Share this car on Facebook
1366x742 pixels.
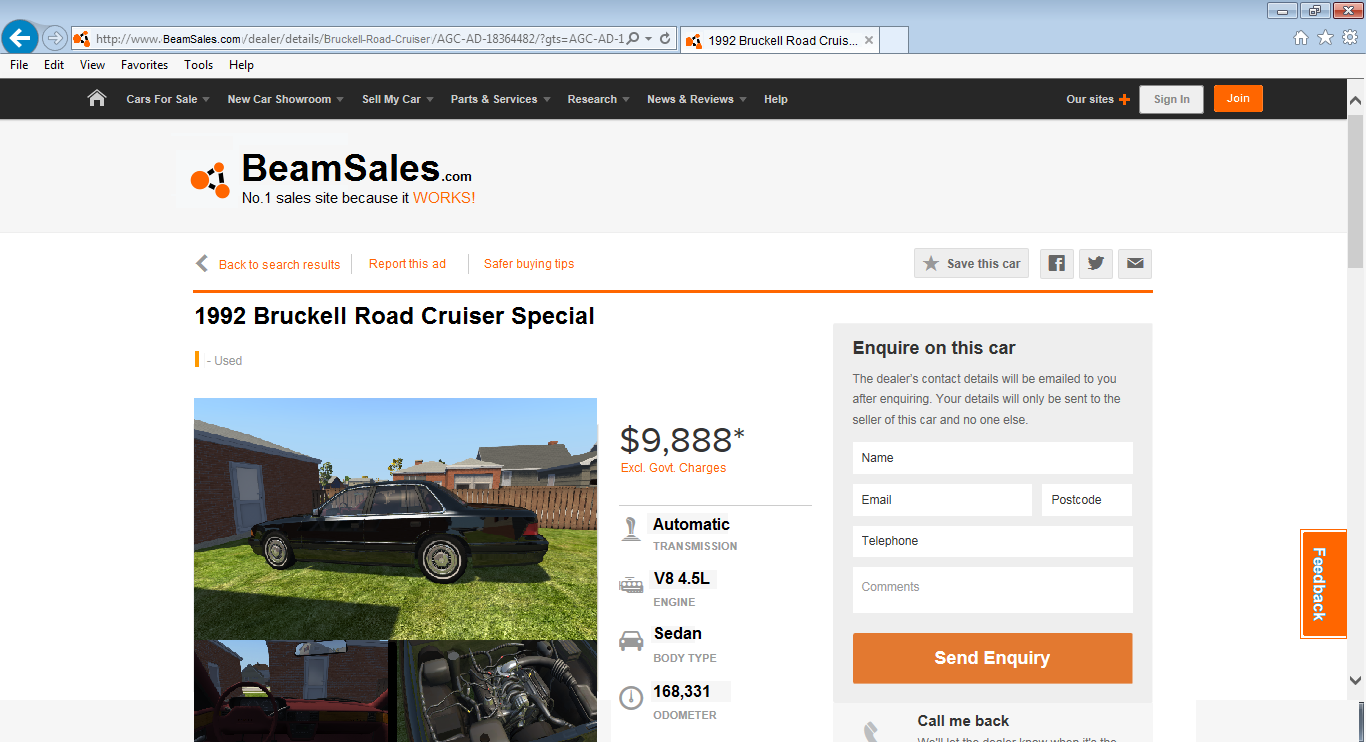tap(1057, 263)
